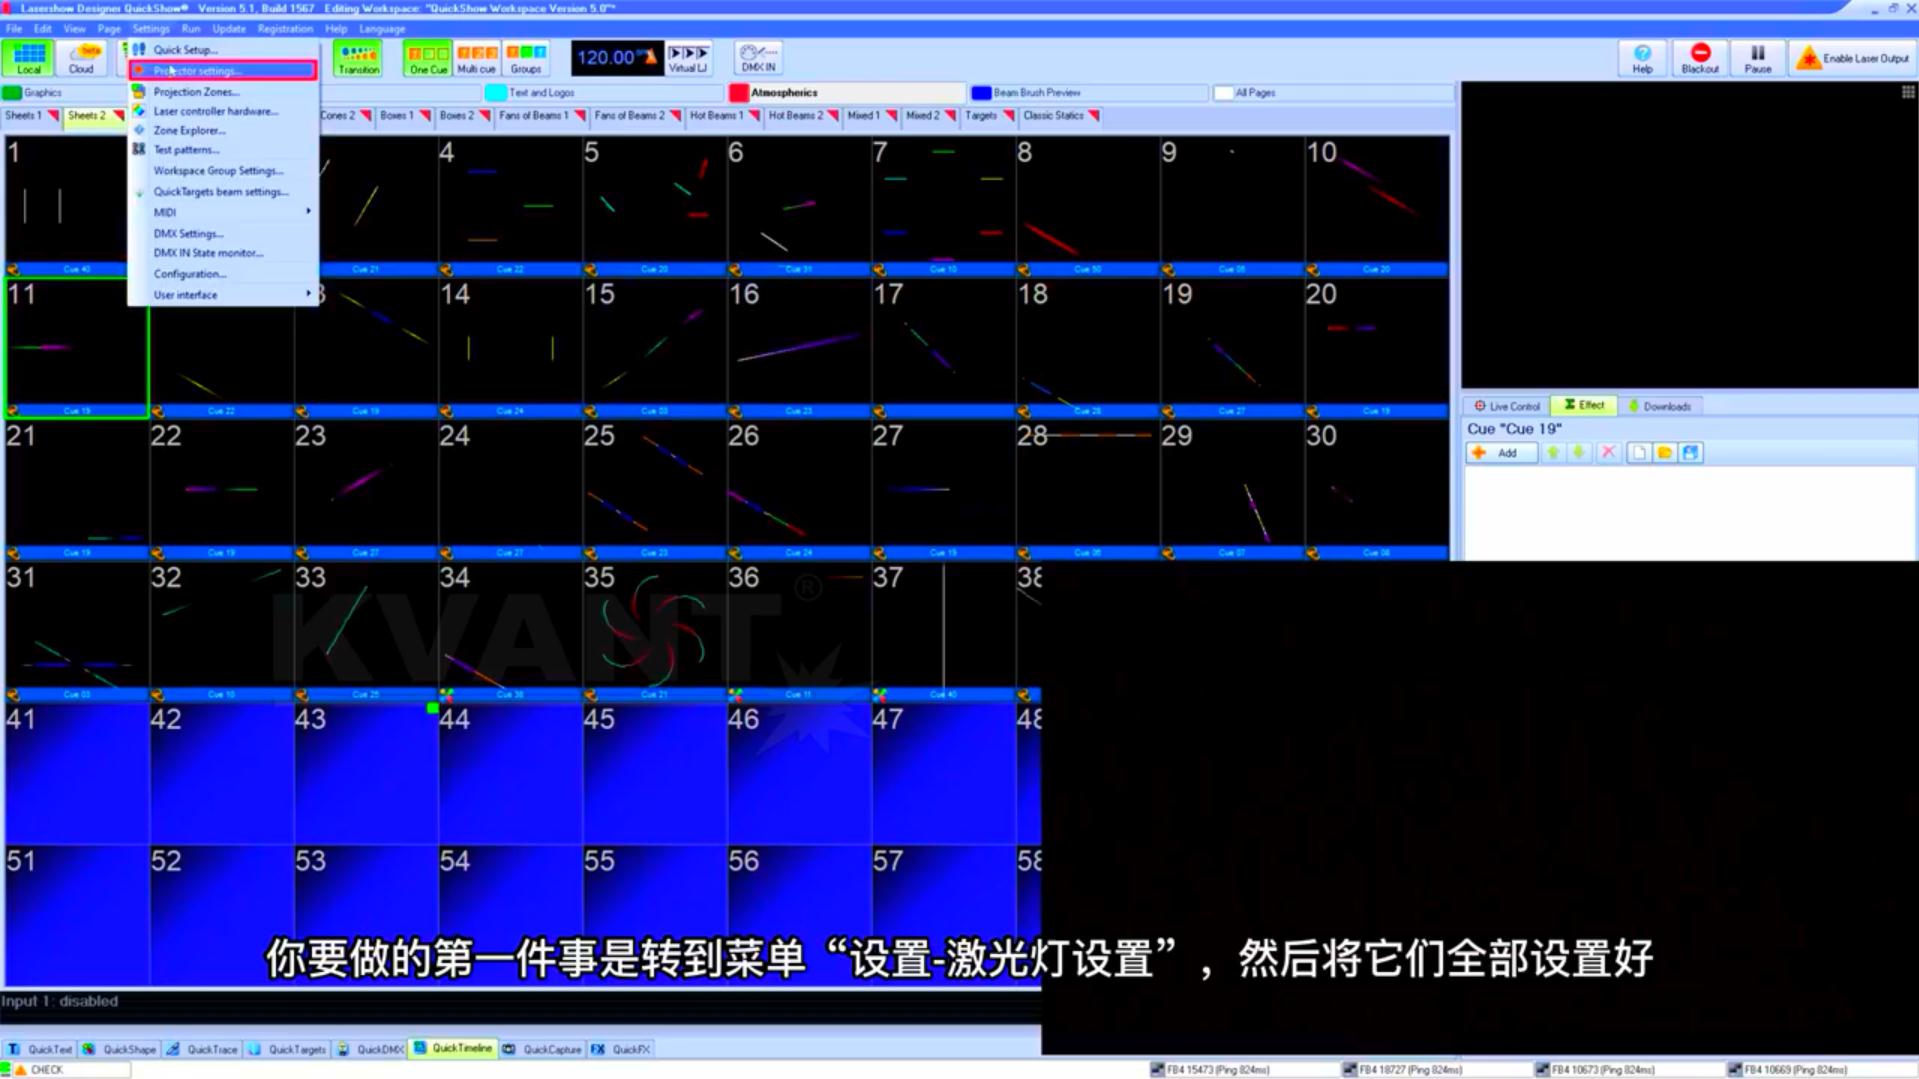Image resolution: width=1919 pixels, height=1079 pixels.
Task: Switch to Hot Beams 2 tab
Action: pyautogui.click(x=803, y=116)
